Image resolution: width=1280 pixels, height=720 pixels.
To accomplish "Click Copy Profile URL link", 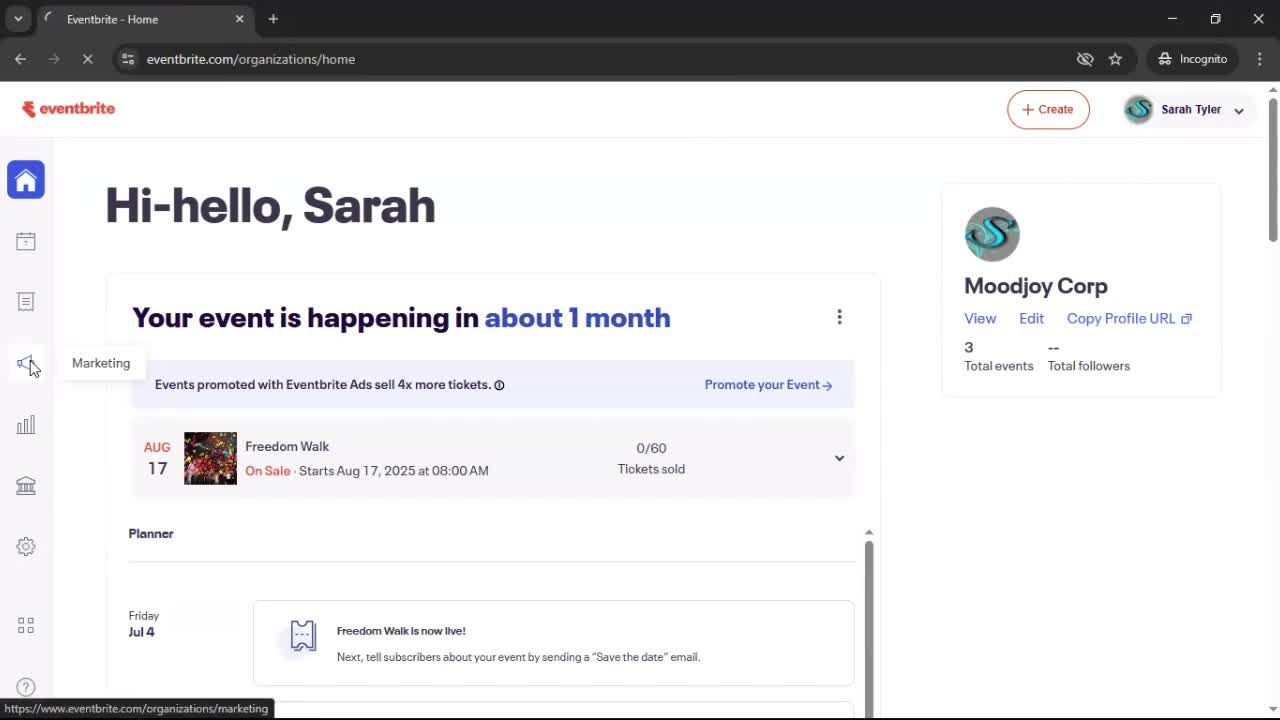I will click(1121, 319).
